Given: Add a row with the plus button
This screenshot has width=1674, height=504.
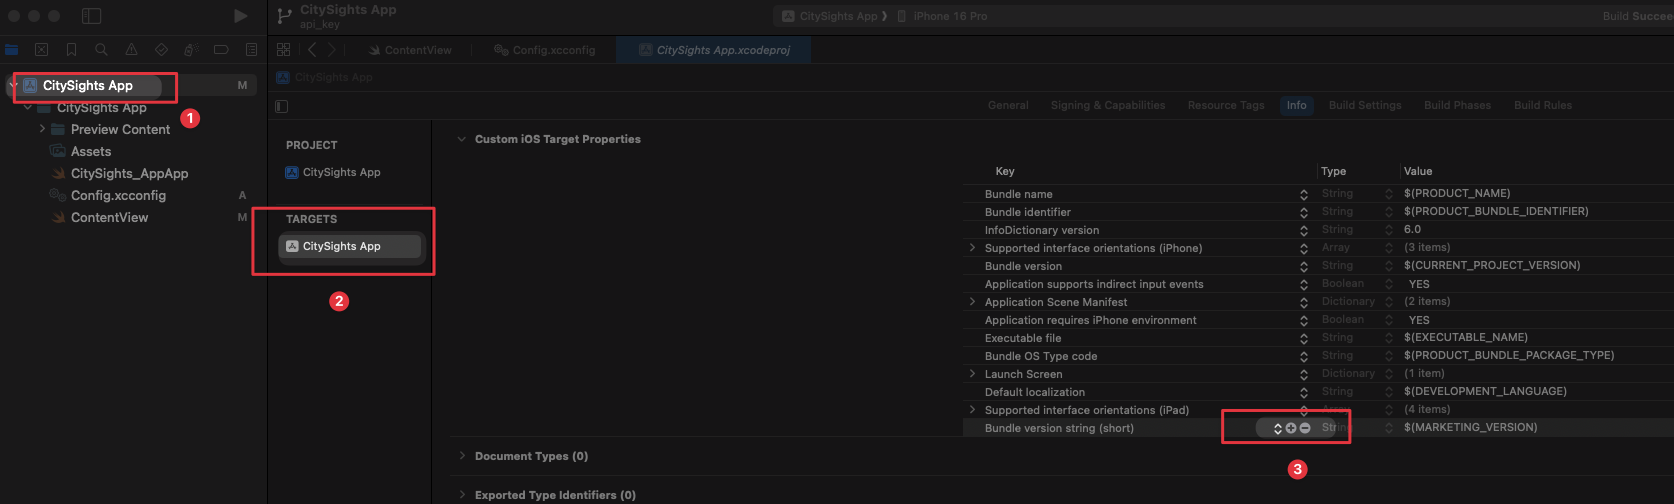Looking at the screenshot, I should 1291,428.
